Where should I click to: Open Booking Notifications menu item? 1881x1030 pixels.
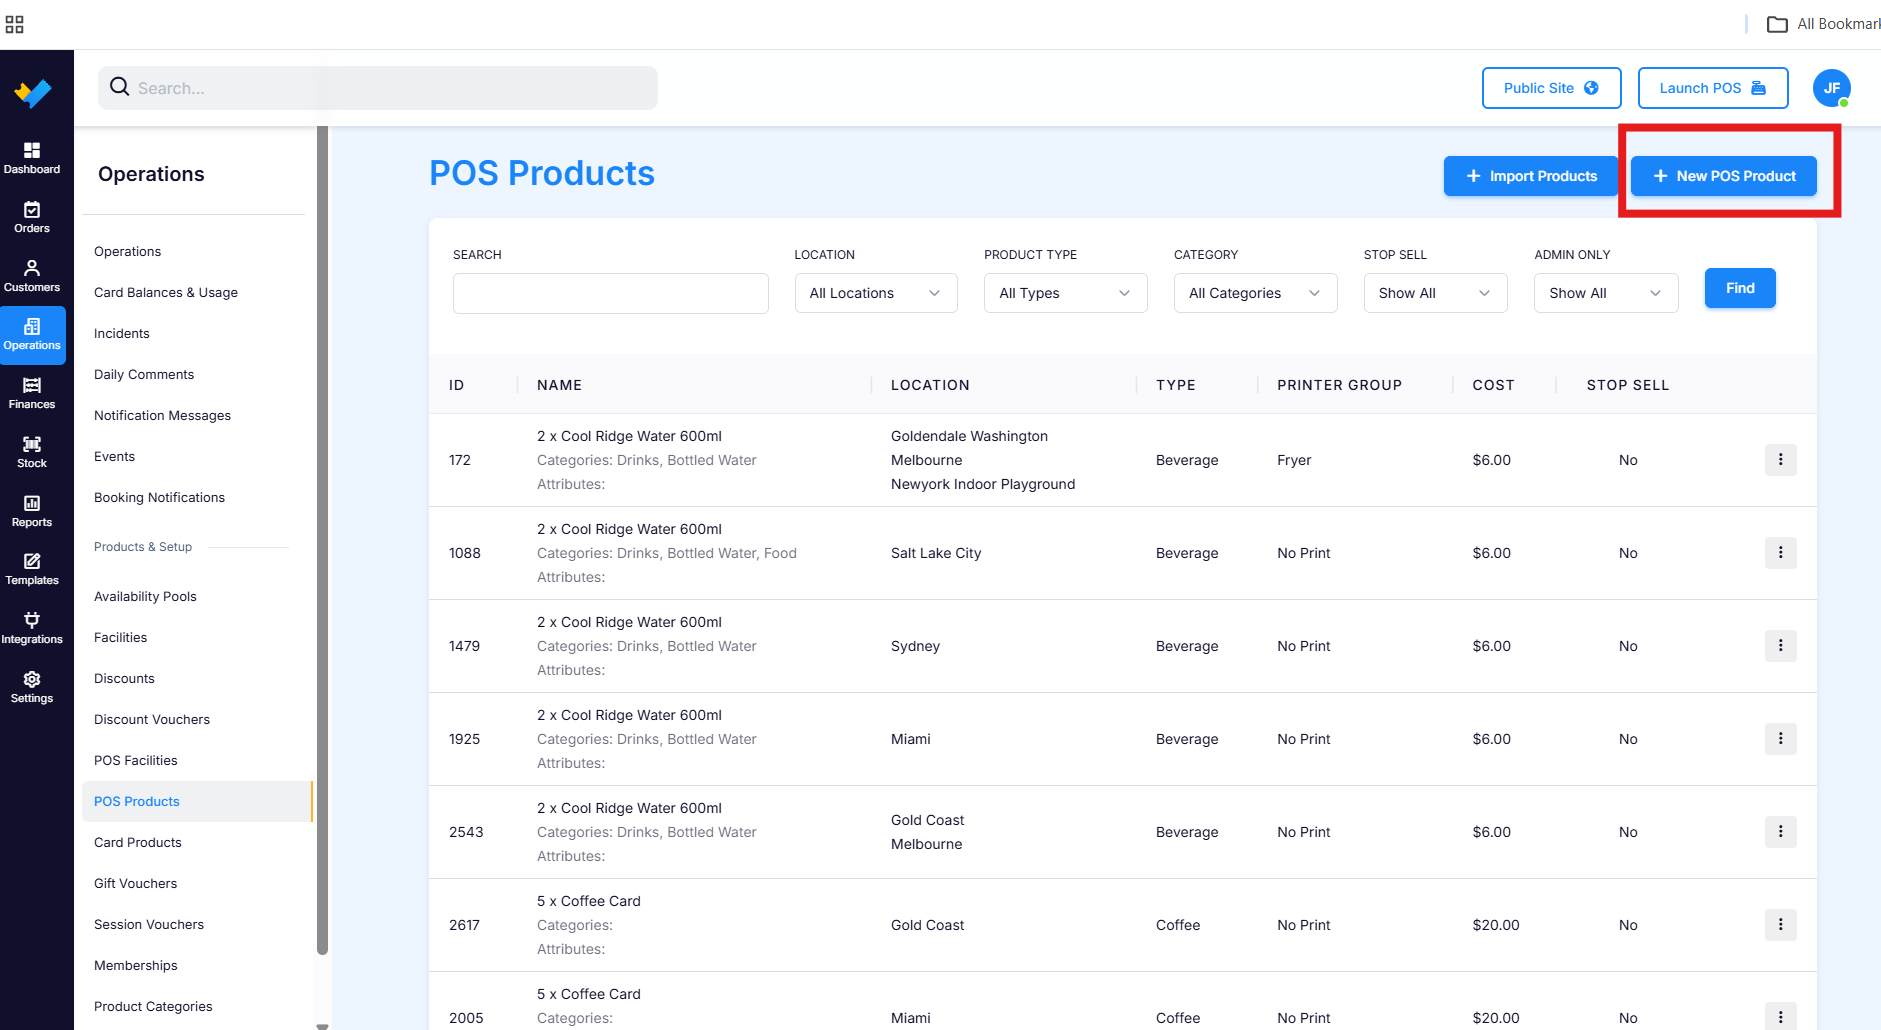pyautogui.click(x=159, y=497)
